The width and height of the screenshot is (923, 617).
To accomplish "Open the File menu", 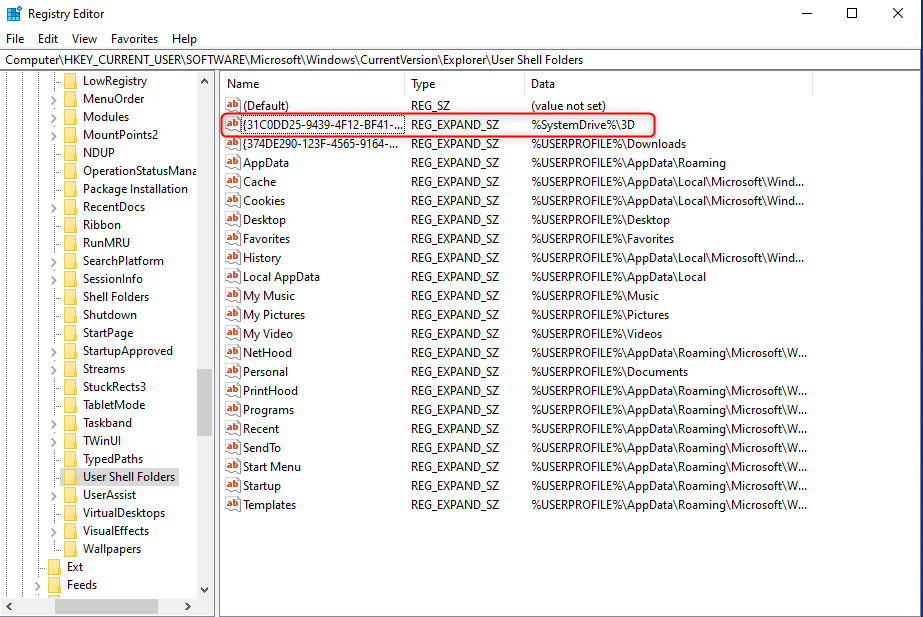I will point(15,39).
